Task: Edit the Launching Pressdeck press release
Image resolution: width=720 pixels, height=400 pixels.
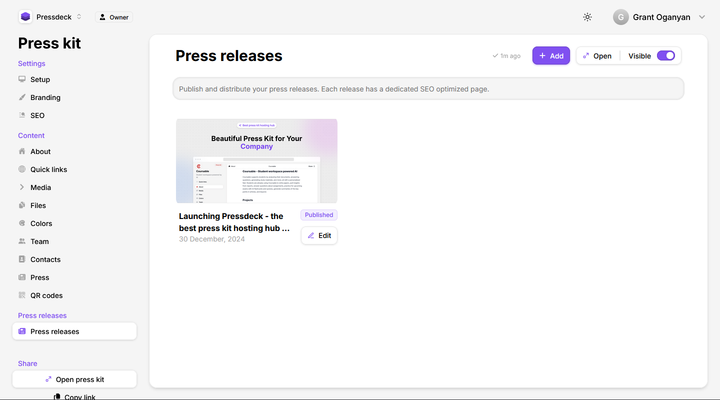Action: coord(319,236)
